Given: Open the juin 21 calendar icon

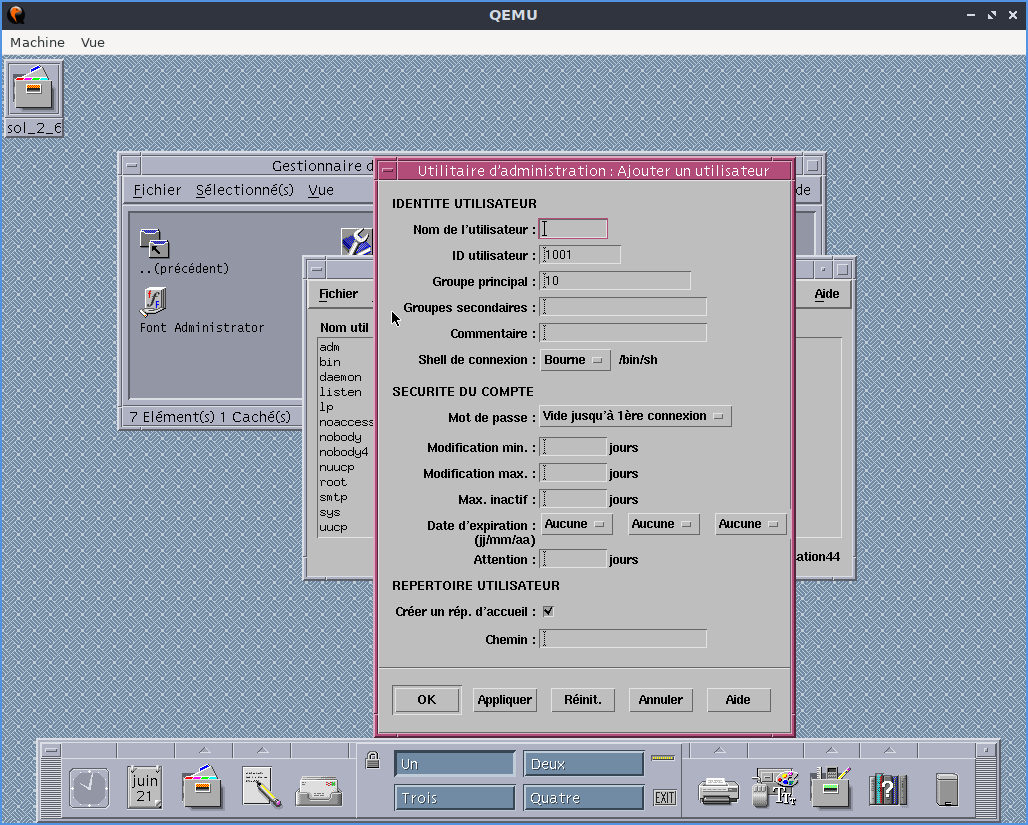Looking at the screenshot, I should coord(144,787).
